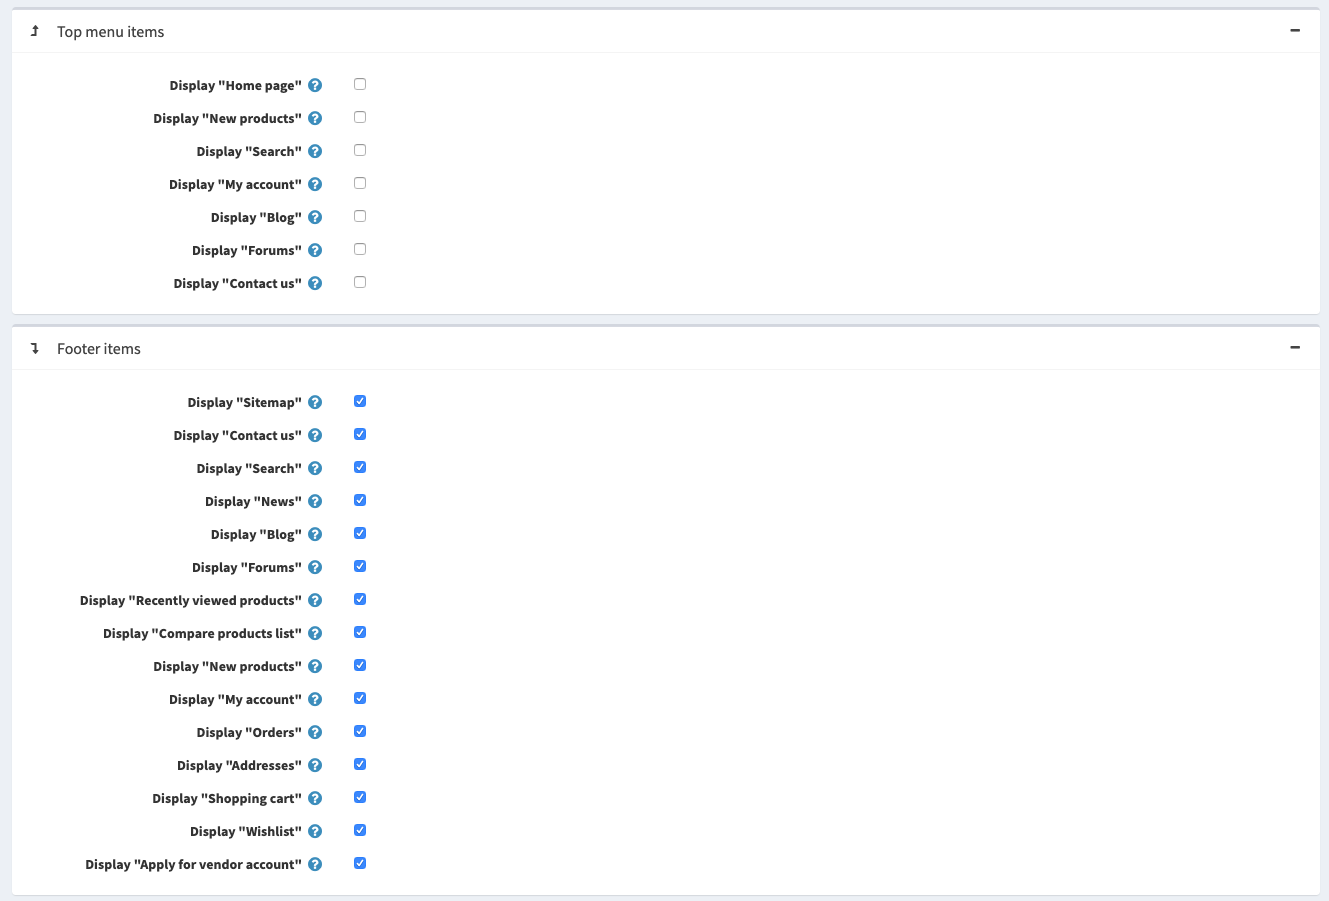
Task: Click help icon beside Display "Compare products list"
Action: 315,632
